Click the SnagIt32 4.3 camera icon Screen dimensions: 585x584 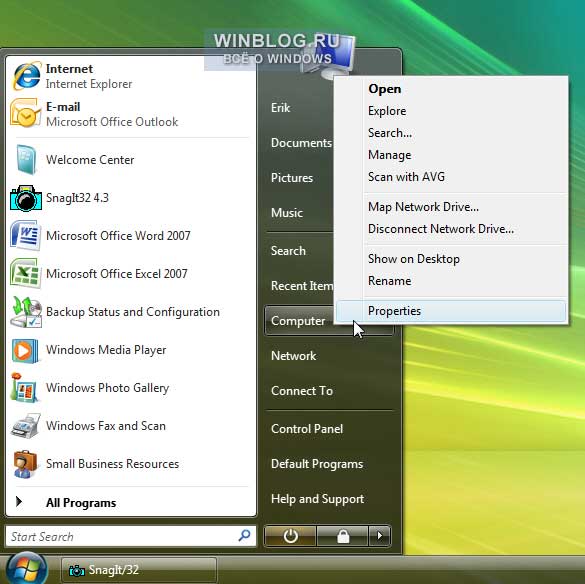coord(26,198)
